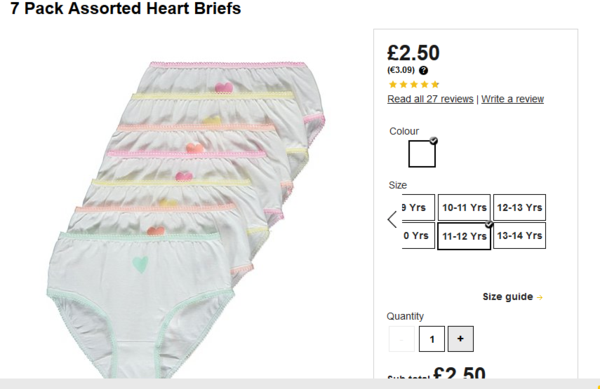Click the quantity input field showing 1
Screen dimensions: 600x389
click(432, 339)
